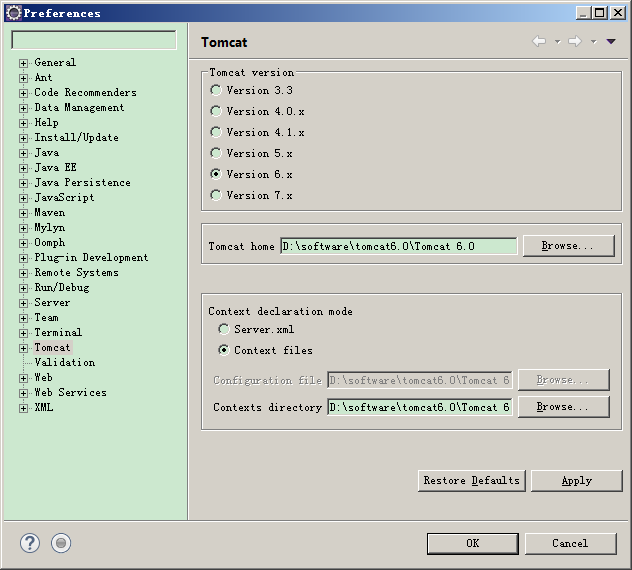Click the forward navigation arrow
Viewport: 632px width, 570px height.
(x=575, y=41)
